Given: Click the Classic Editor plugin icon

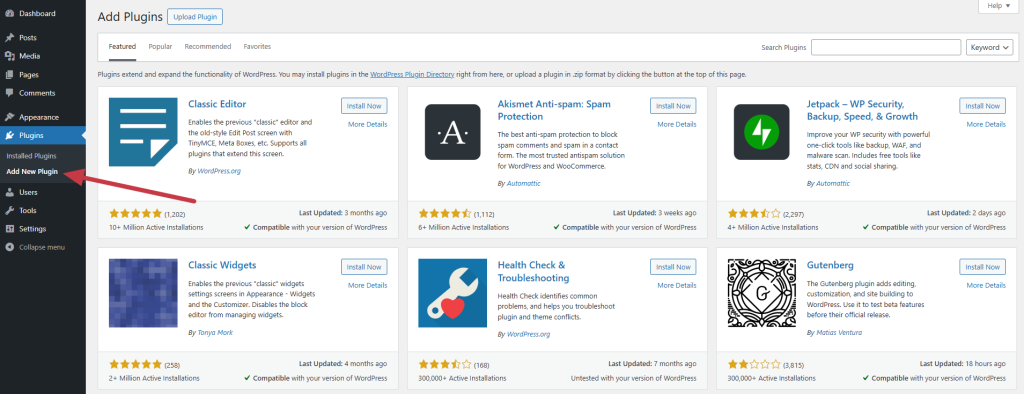Looking at the screenshot, I should (x=143, y=132).
